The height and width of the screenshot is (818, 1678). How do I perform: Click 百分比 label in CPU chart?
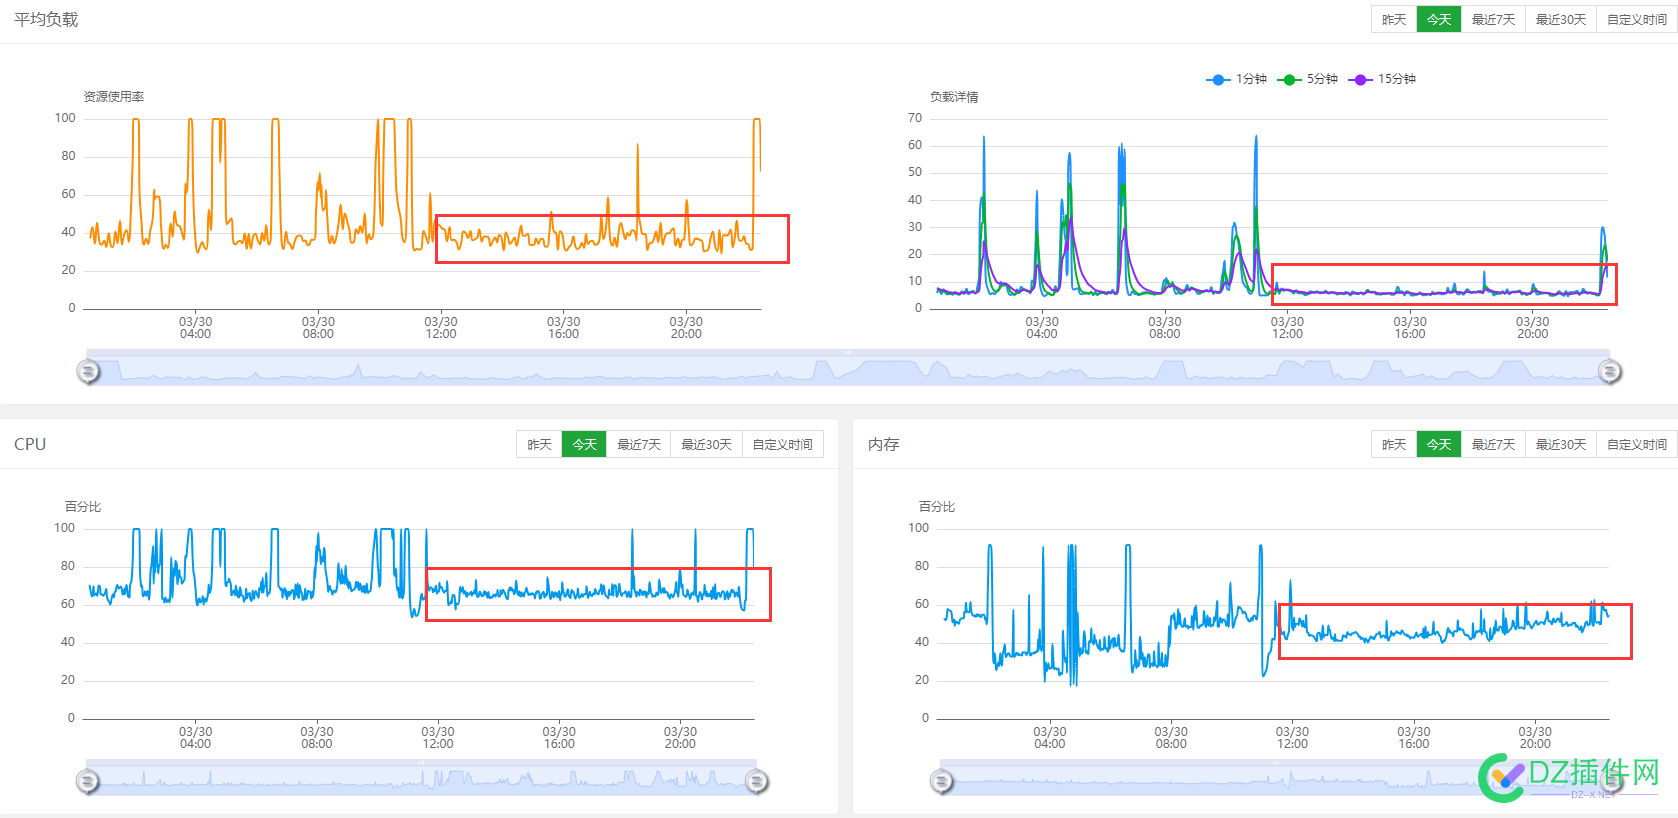click(83, 507)
